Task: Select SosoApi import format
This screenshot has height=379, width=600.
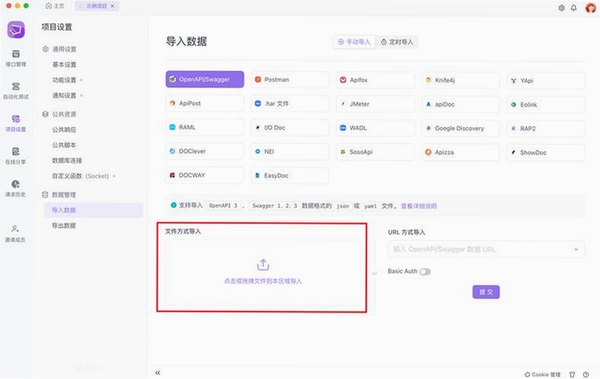Action: 375,152
